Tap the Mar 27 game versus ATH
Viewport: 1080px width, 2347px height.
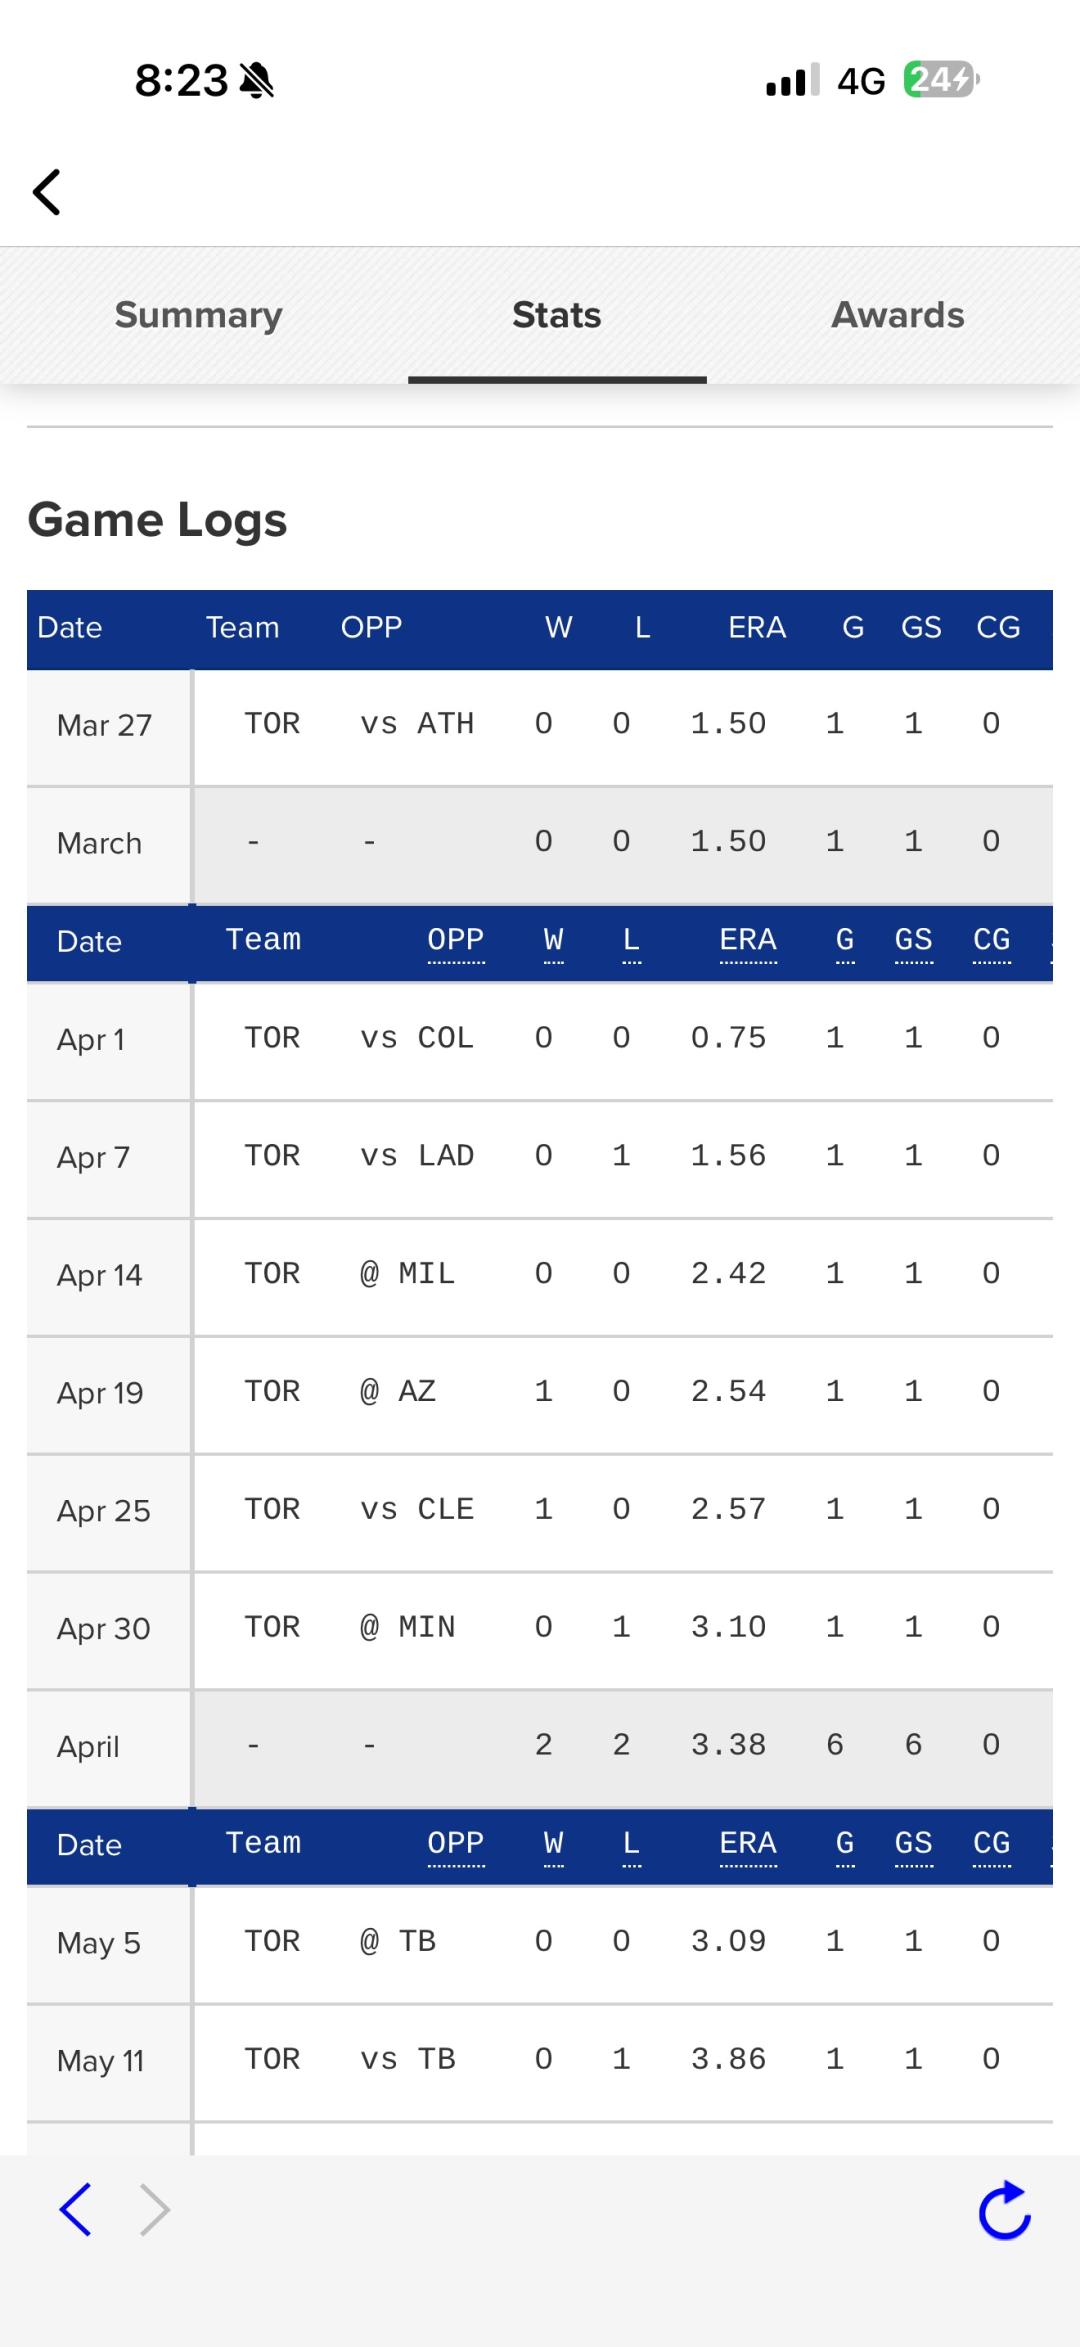(540, 725)
